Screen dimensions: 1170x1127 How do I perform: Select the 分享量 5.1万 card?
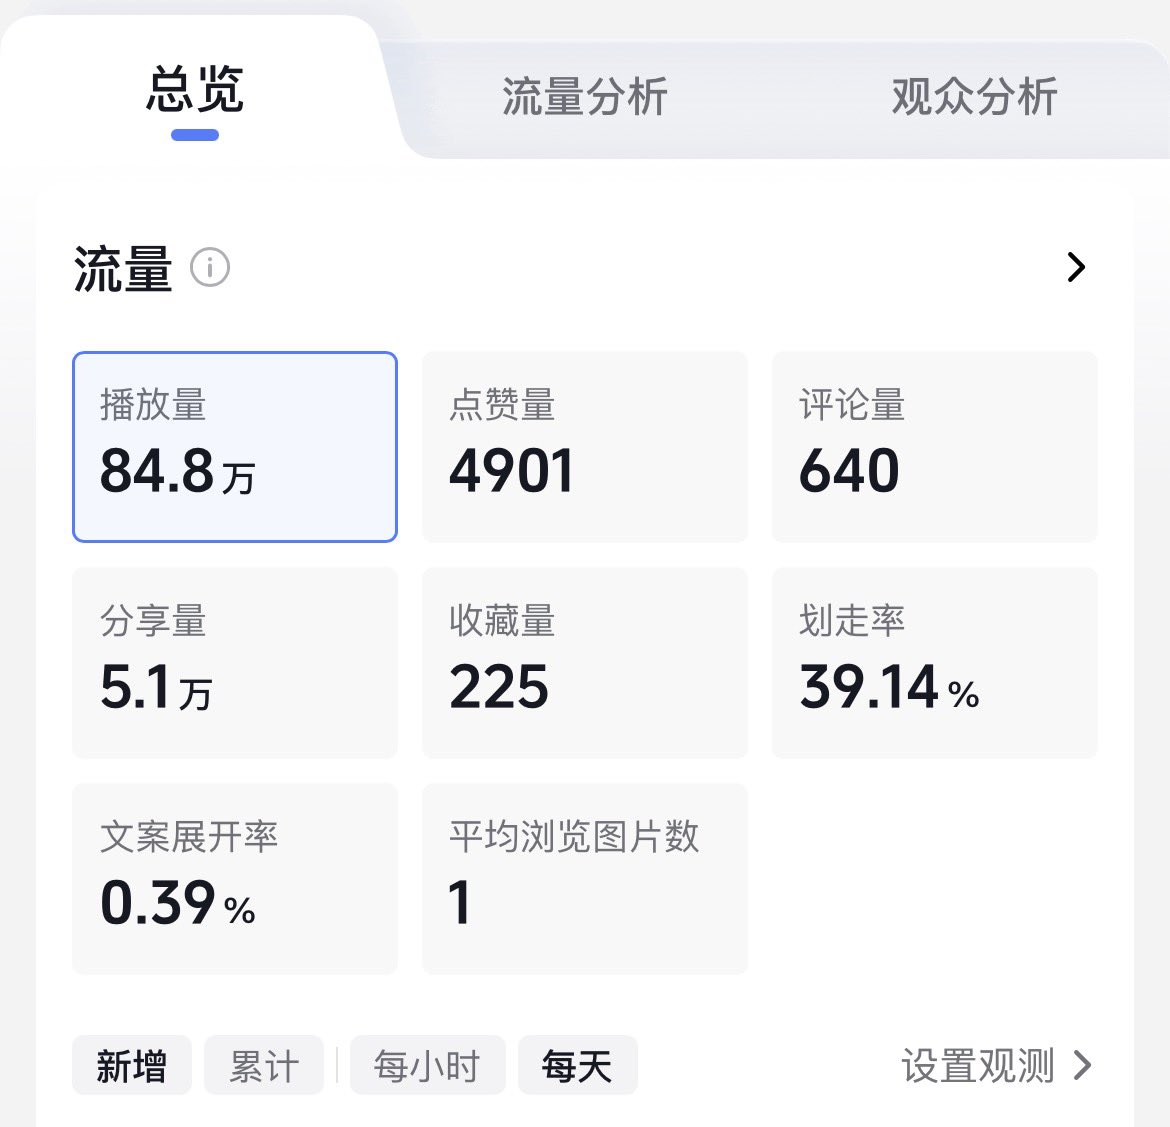pyautogui.click(x=235, y=663)
